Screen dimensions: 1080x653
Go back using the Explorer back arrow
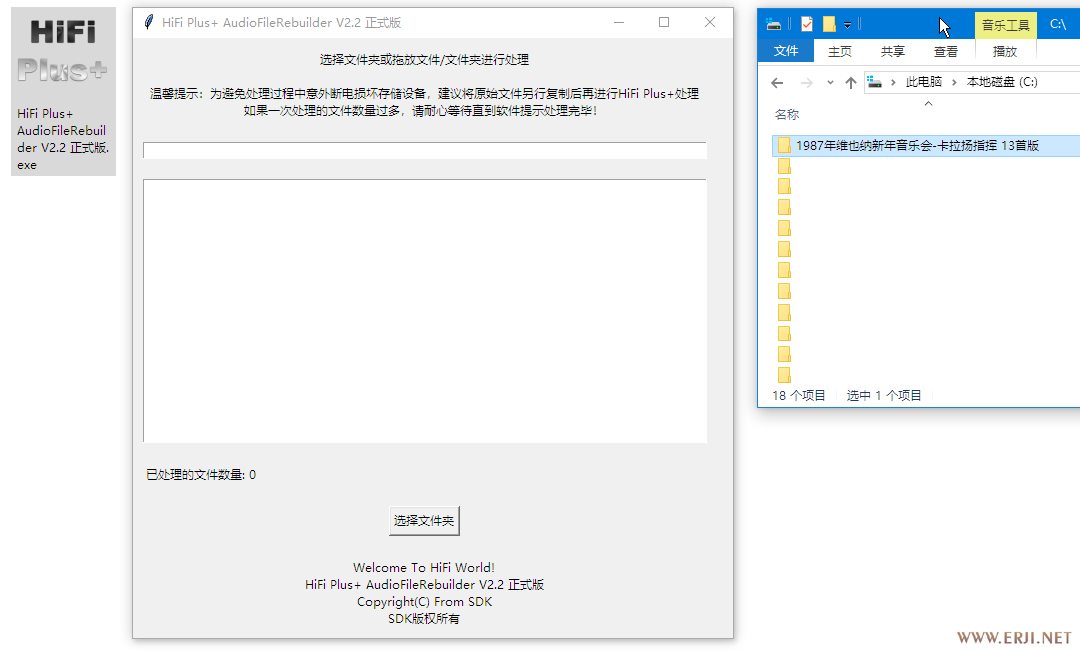tap(777, 83)
